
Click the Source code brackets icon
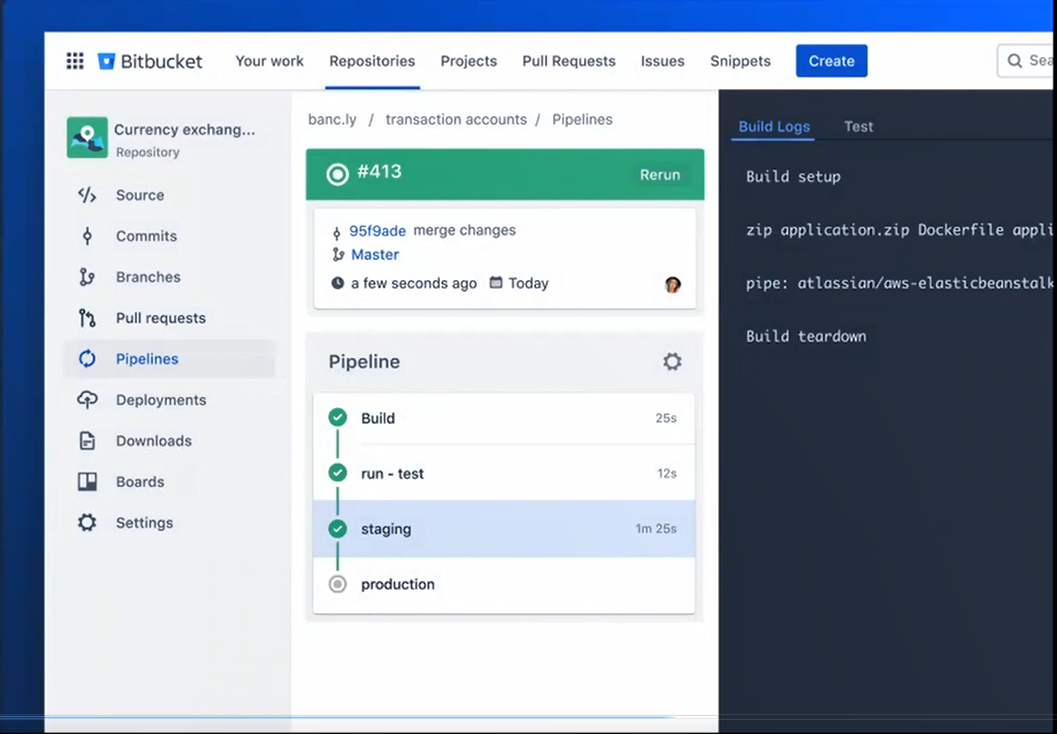(x=87, y=195)
